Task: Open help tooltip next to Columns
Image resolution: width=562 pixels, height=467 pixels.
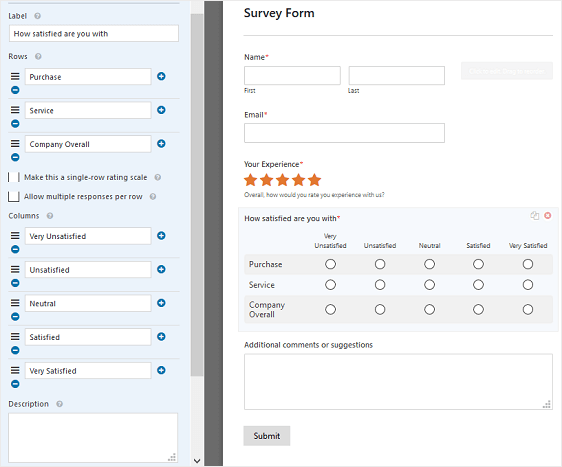Action: [x=50, y=216]
